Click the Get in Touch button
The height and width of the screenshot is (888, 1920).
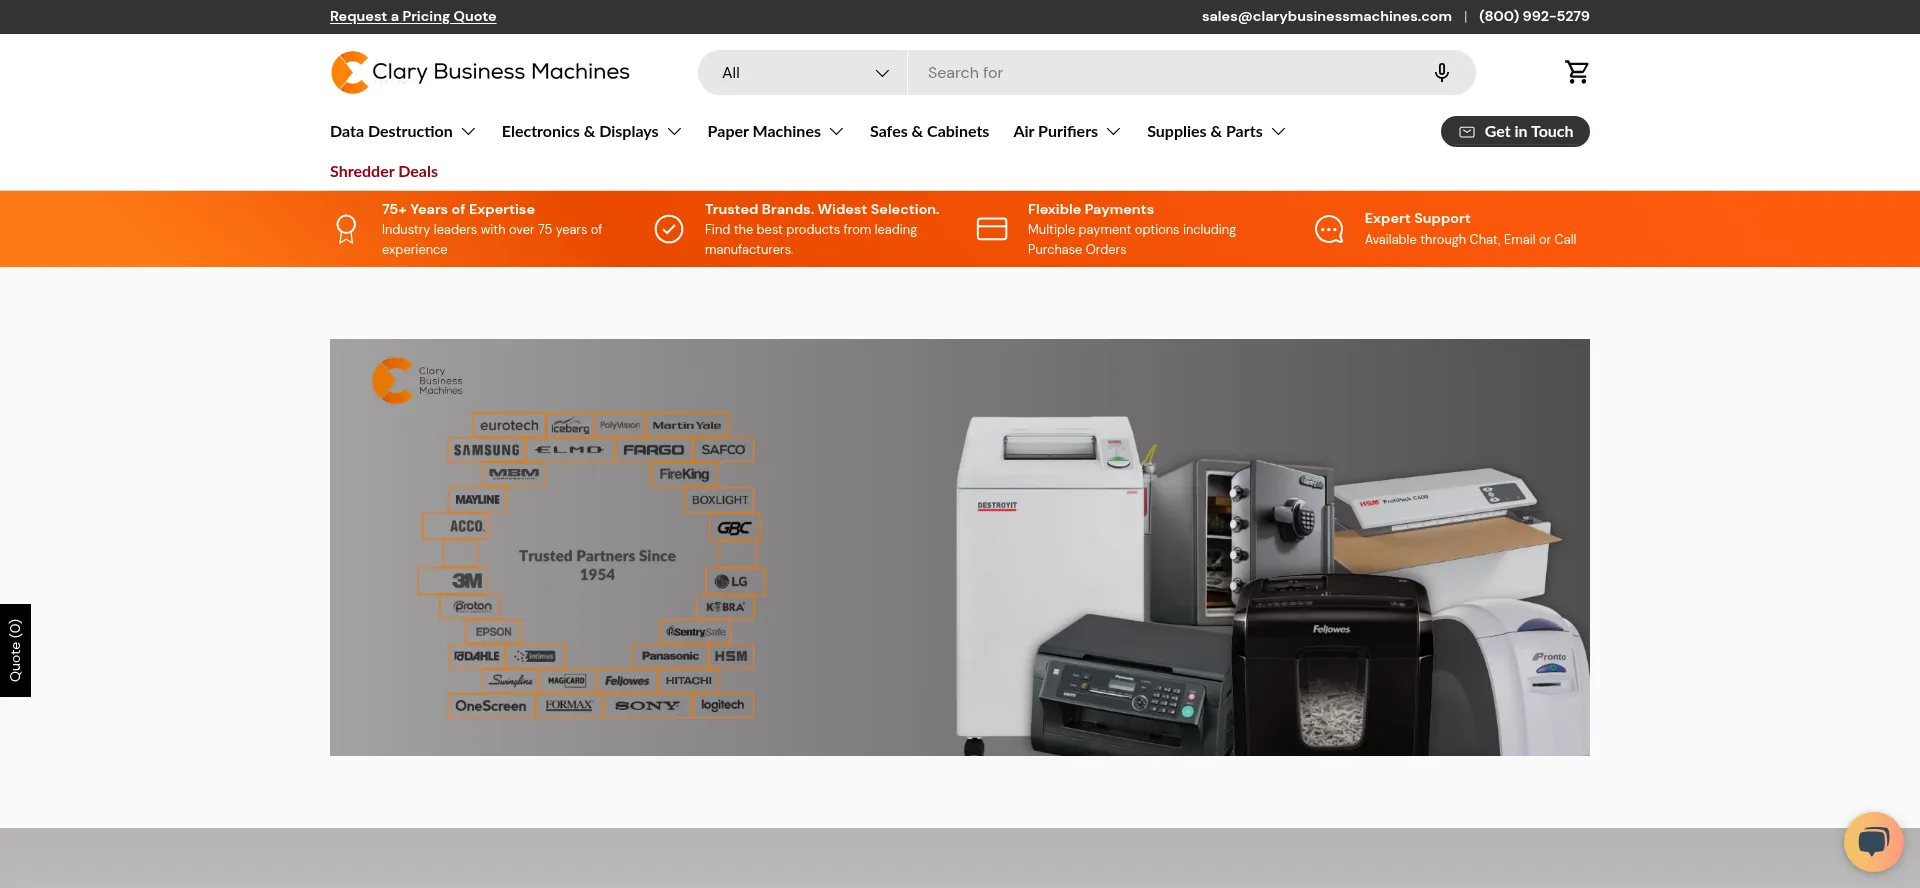pos(1515,132)
